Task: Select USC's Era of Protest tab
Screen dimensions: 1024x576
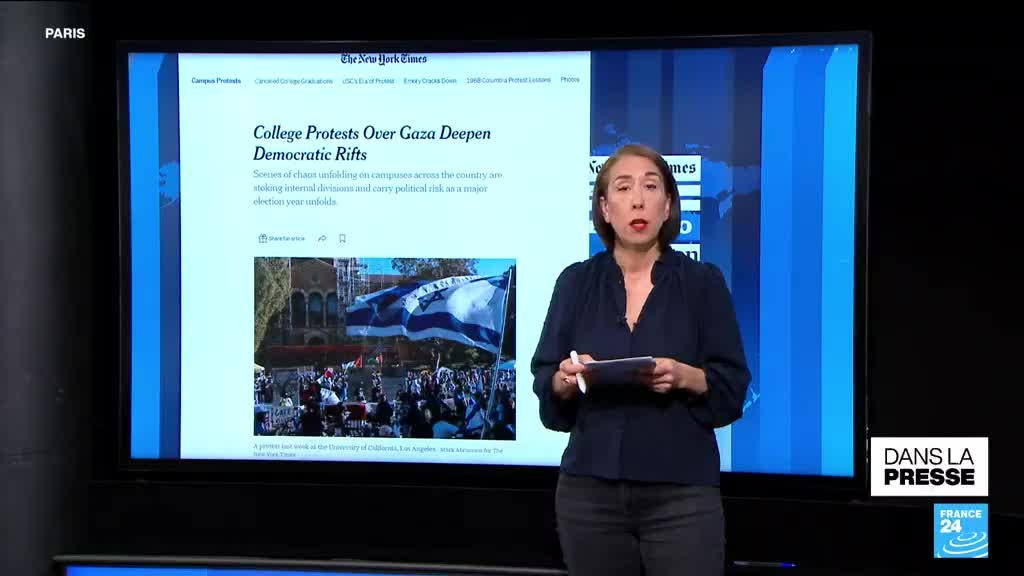Action: (368, 81)
